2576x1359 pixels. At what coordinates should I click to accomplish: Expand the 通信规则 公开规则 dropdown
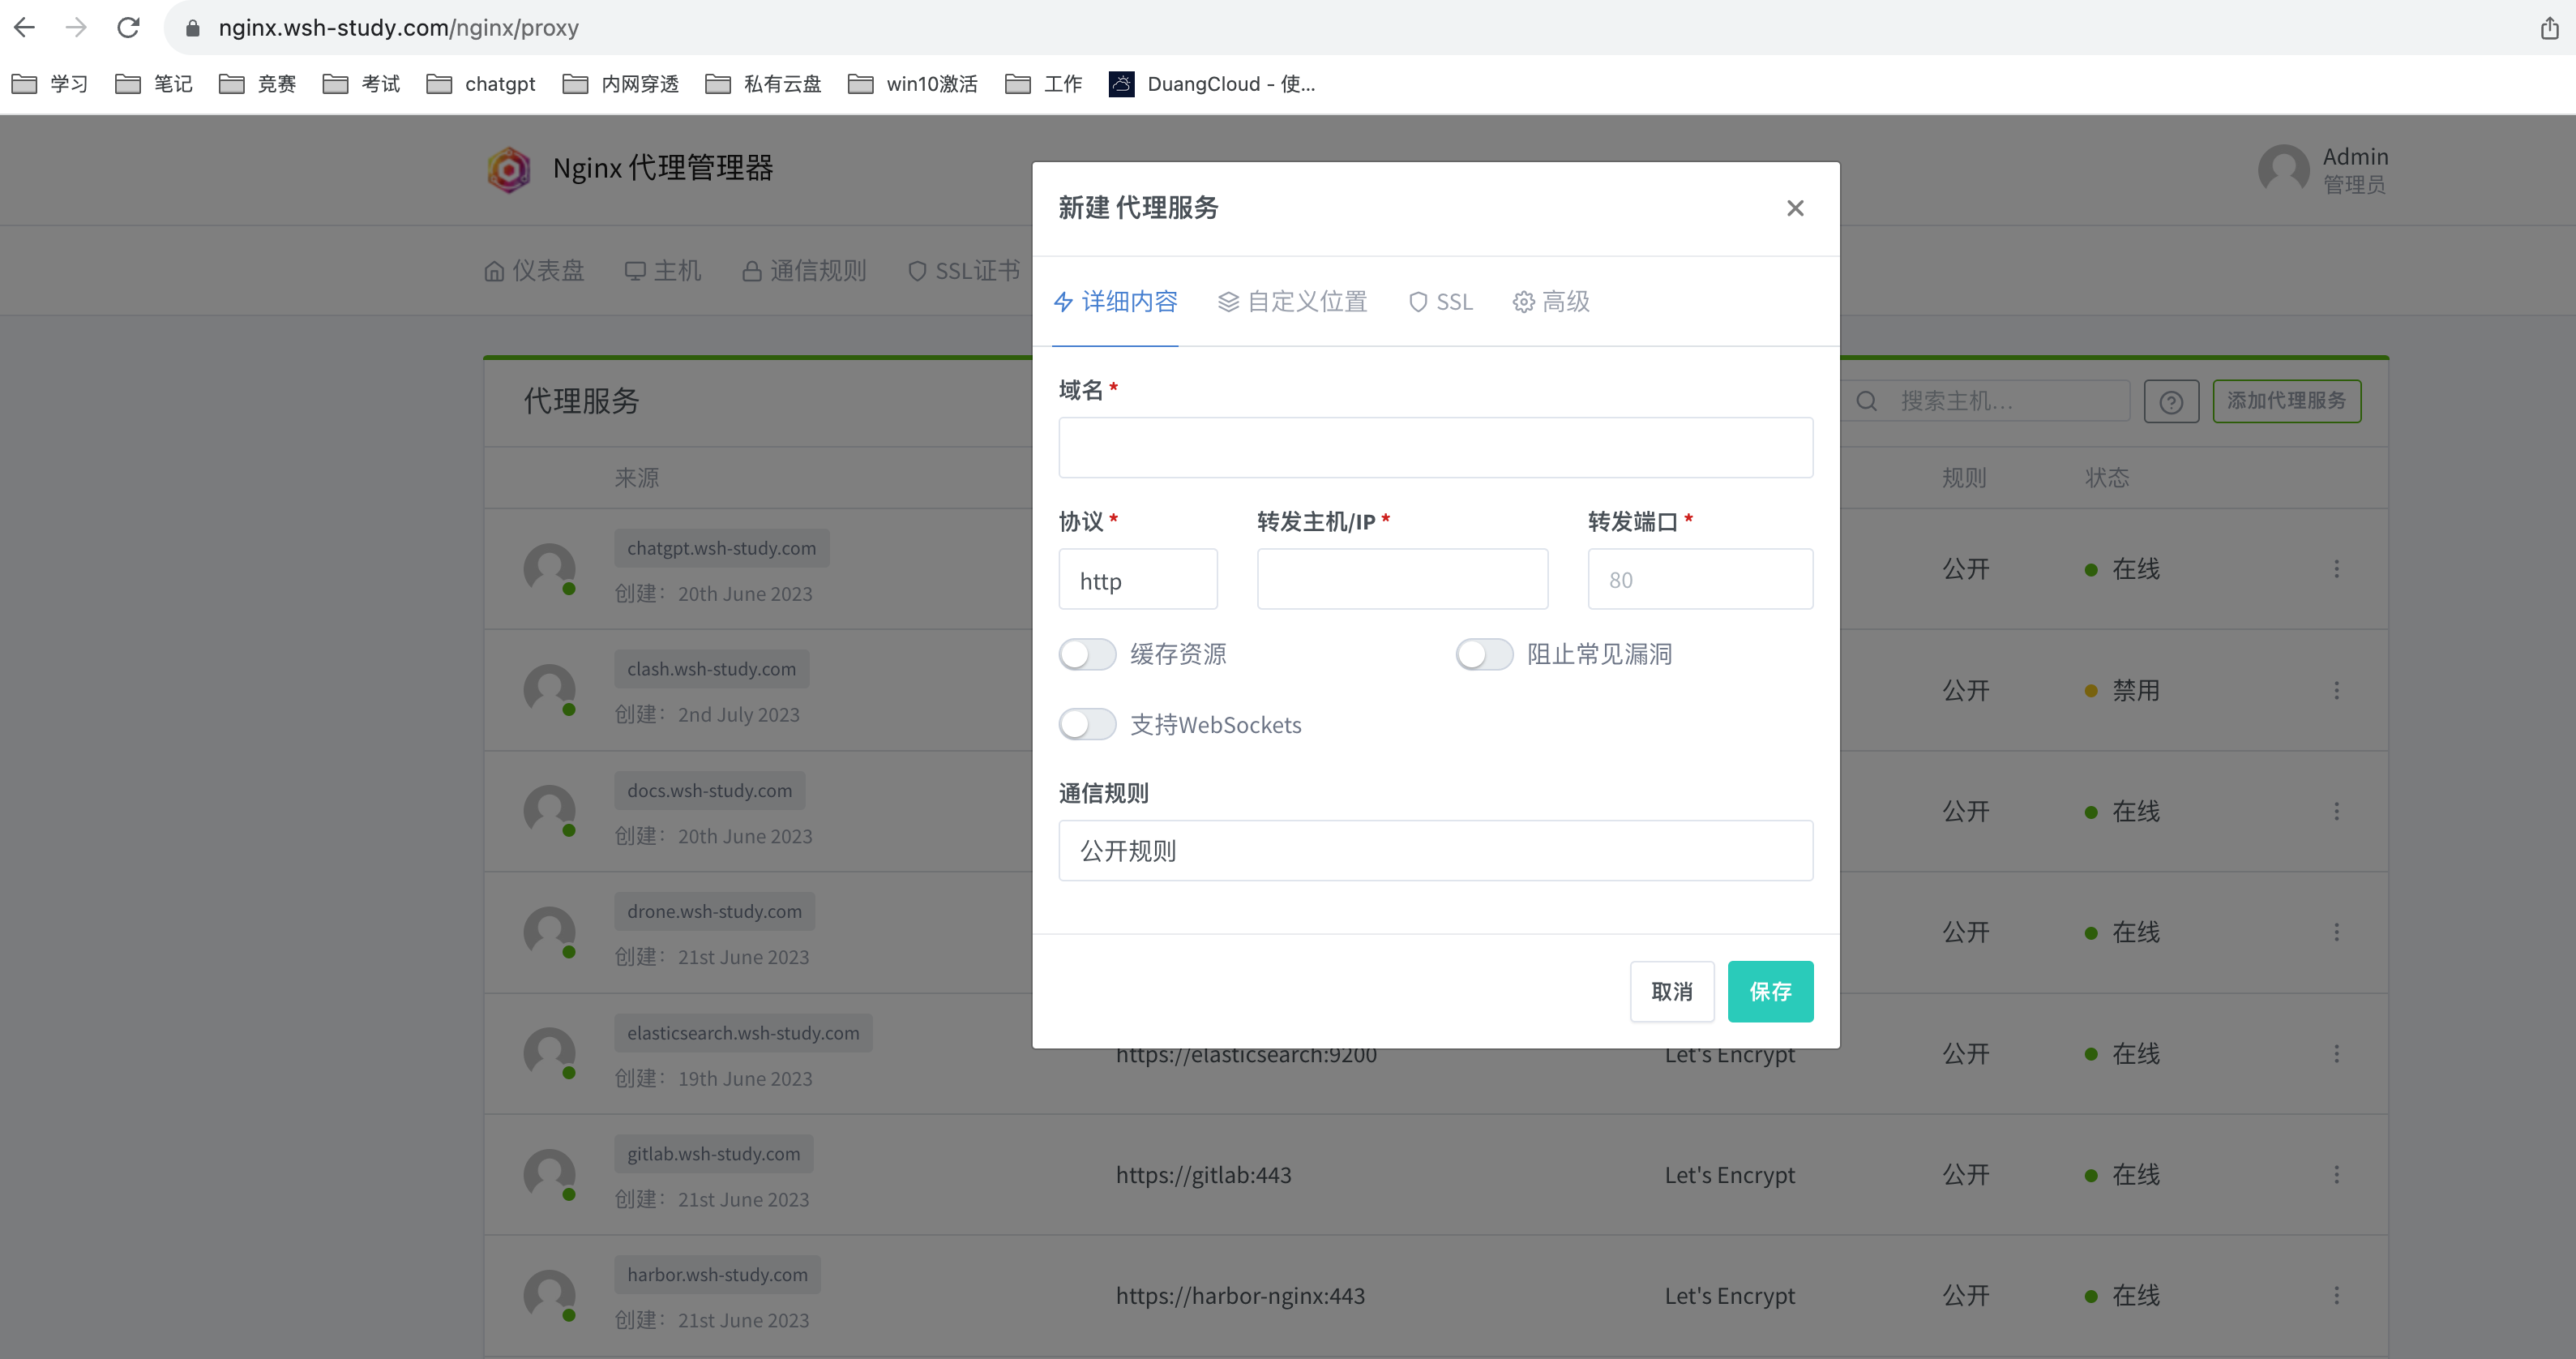click(x=1435, y=850)
